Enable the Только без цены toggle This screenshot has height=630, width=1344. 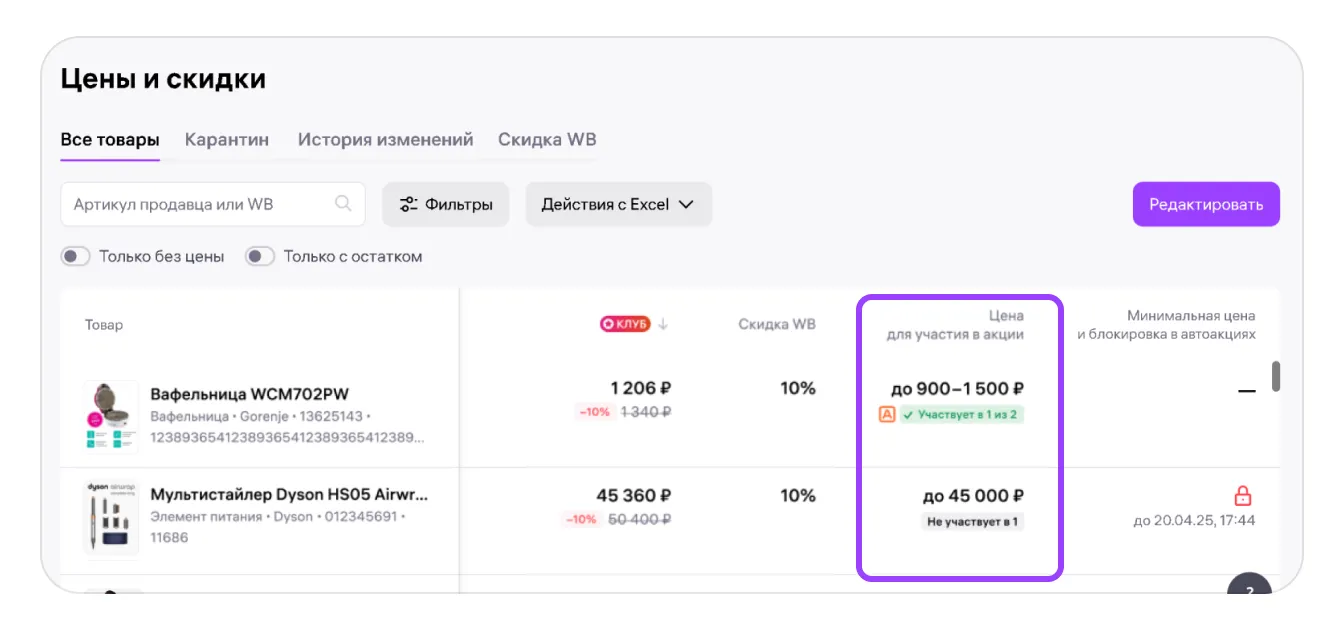(x=76, y=257)
